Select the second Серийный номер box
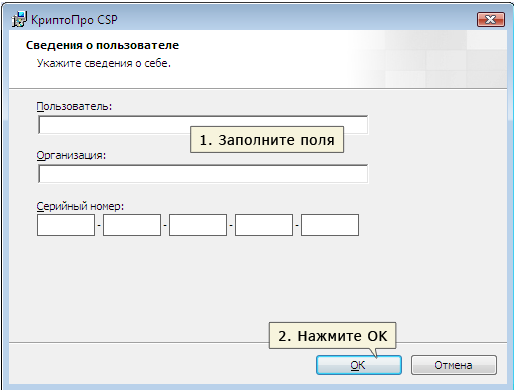 (132, 225)
